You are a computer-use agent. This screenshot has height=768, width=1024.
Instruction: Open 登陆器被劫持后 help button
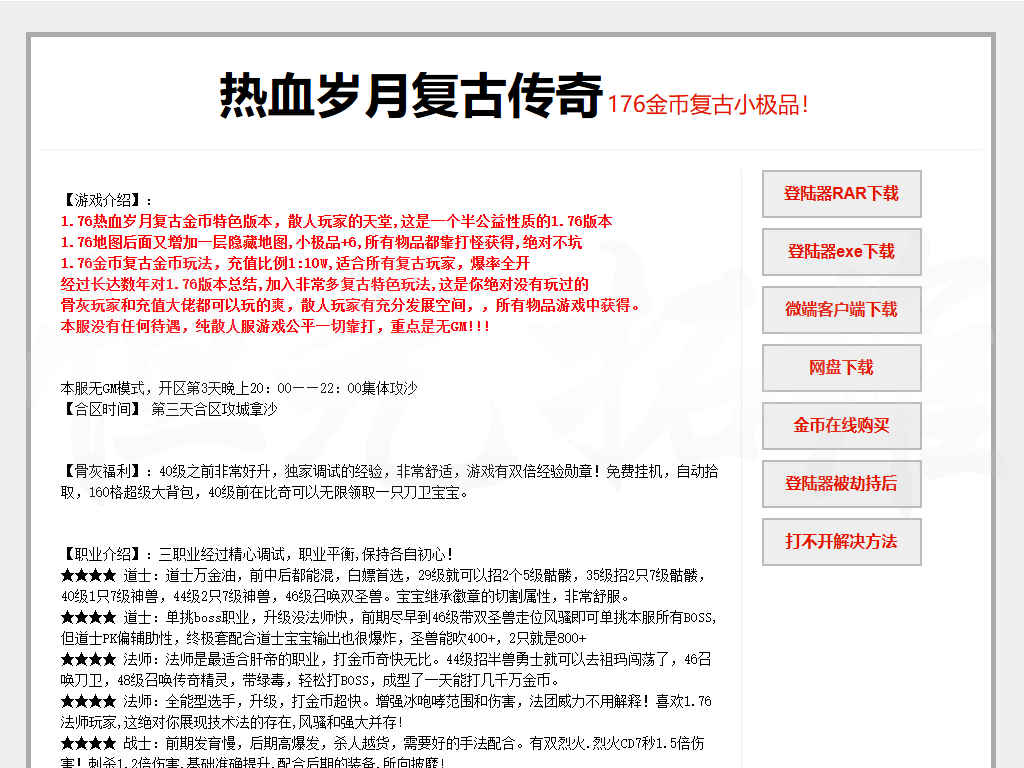[841, 485]
